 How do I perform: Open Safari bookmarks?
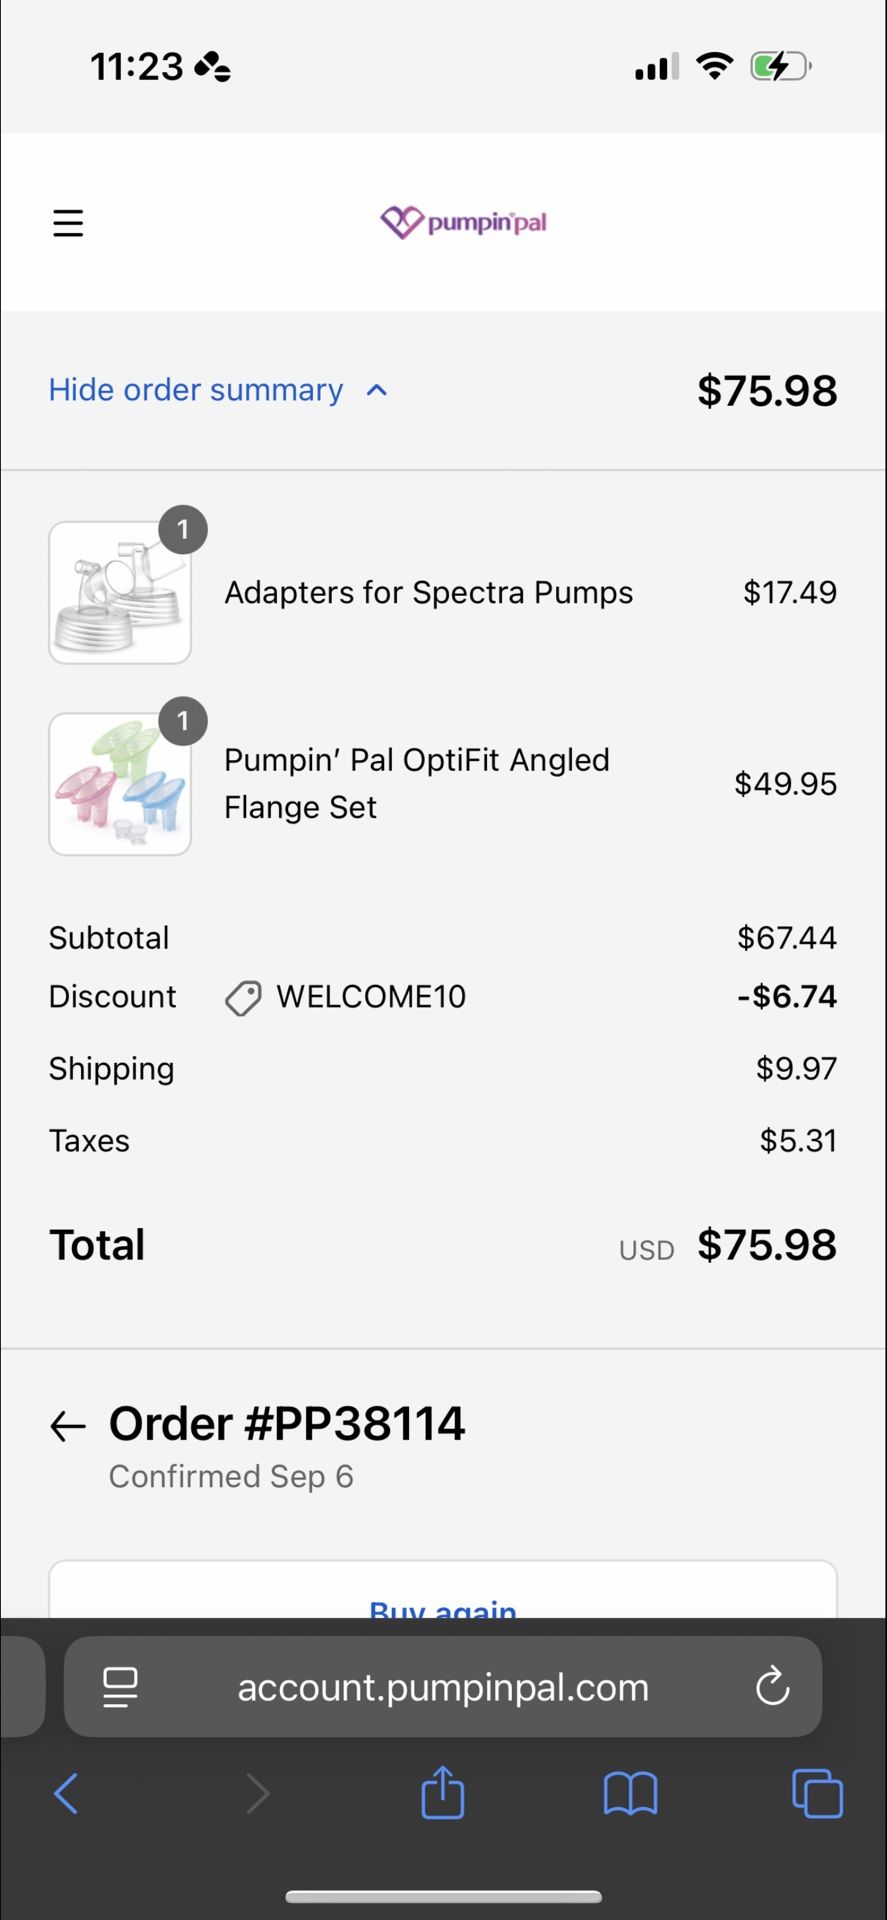pos(630,1793)
